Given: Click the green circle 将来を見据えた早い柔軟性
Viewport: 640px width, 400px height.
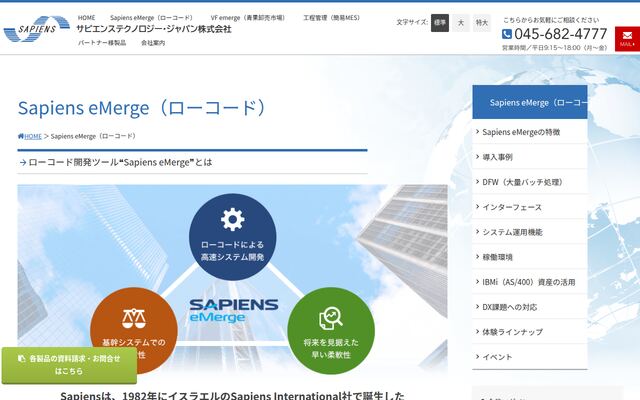Looking at the screenshot, I should click(331, 331).
